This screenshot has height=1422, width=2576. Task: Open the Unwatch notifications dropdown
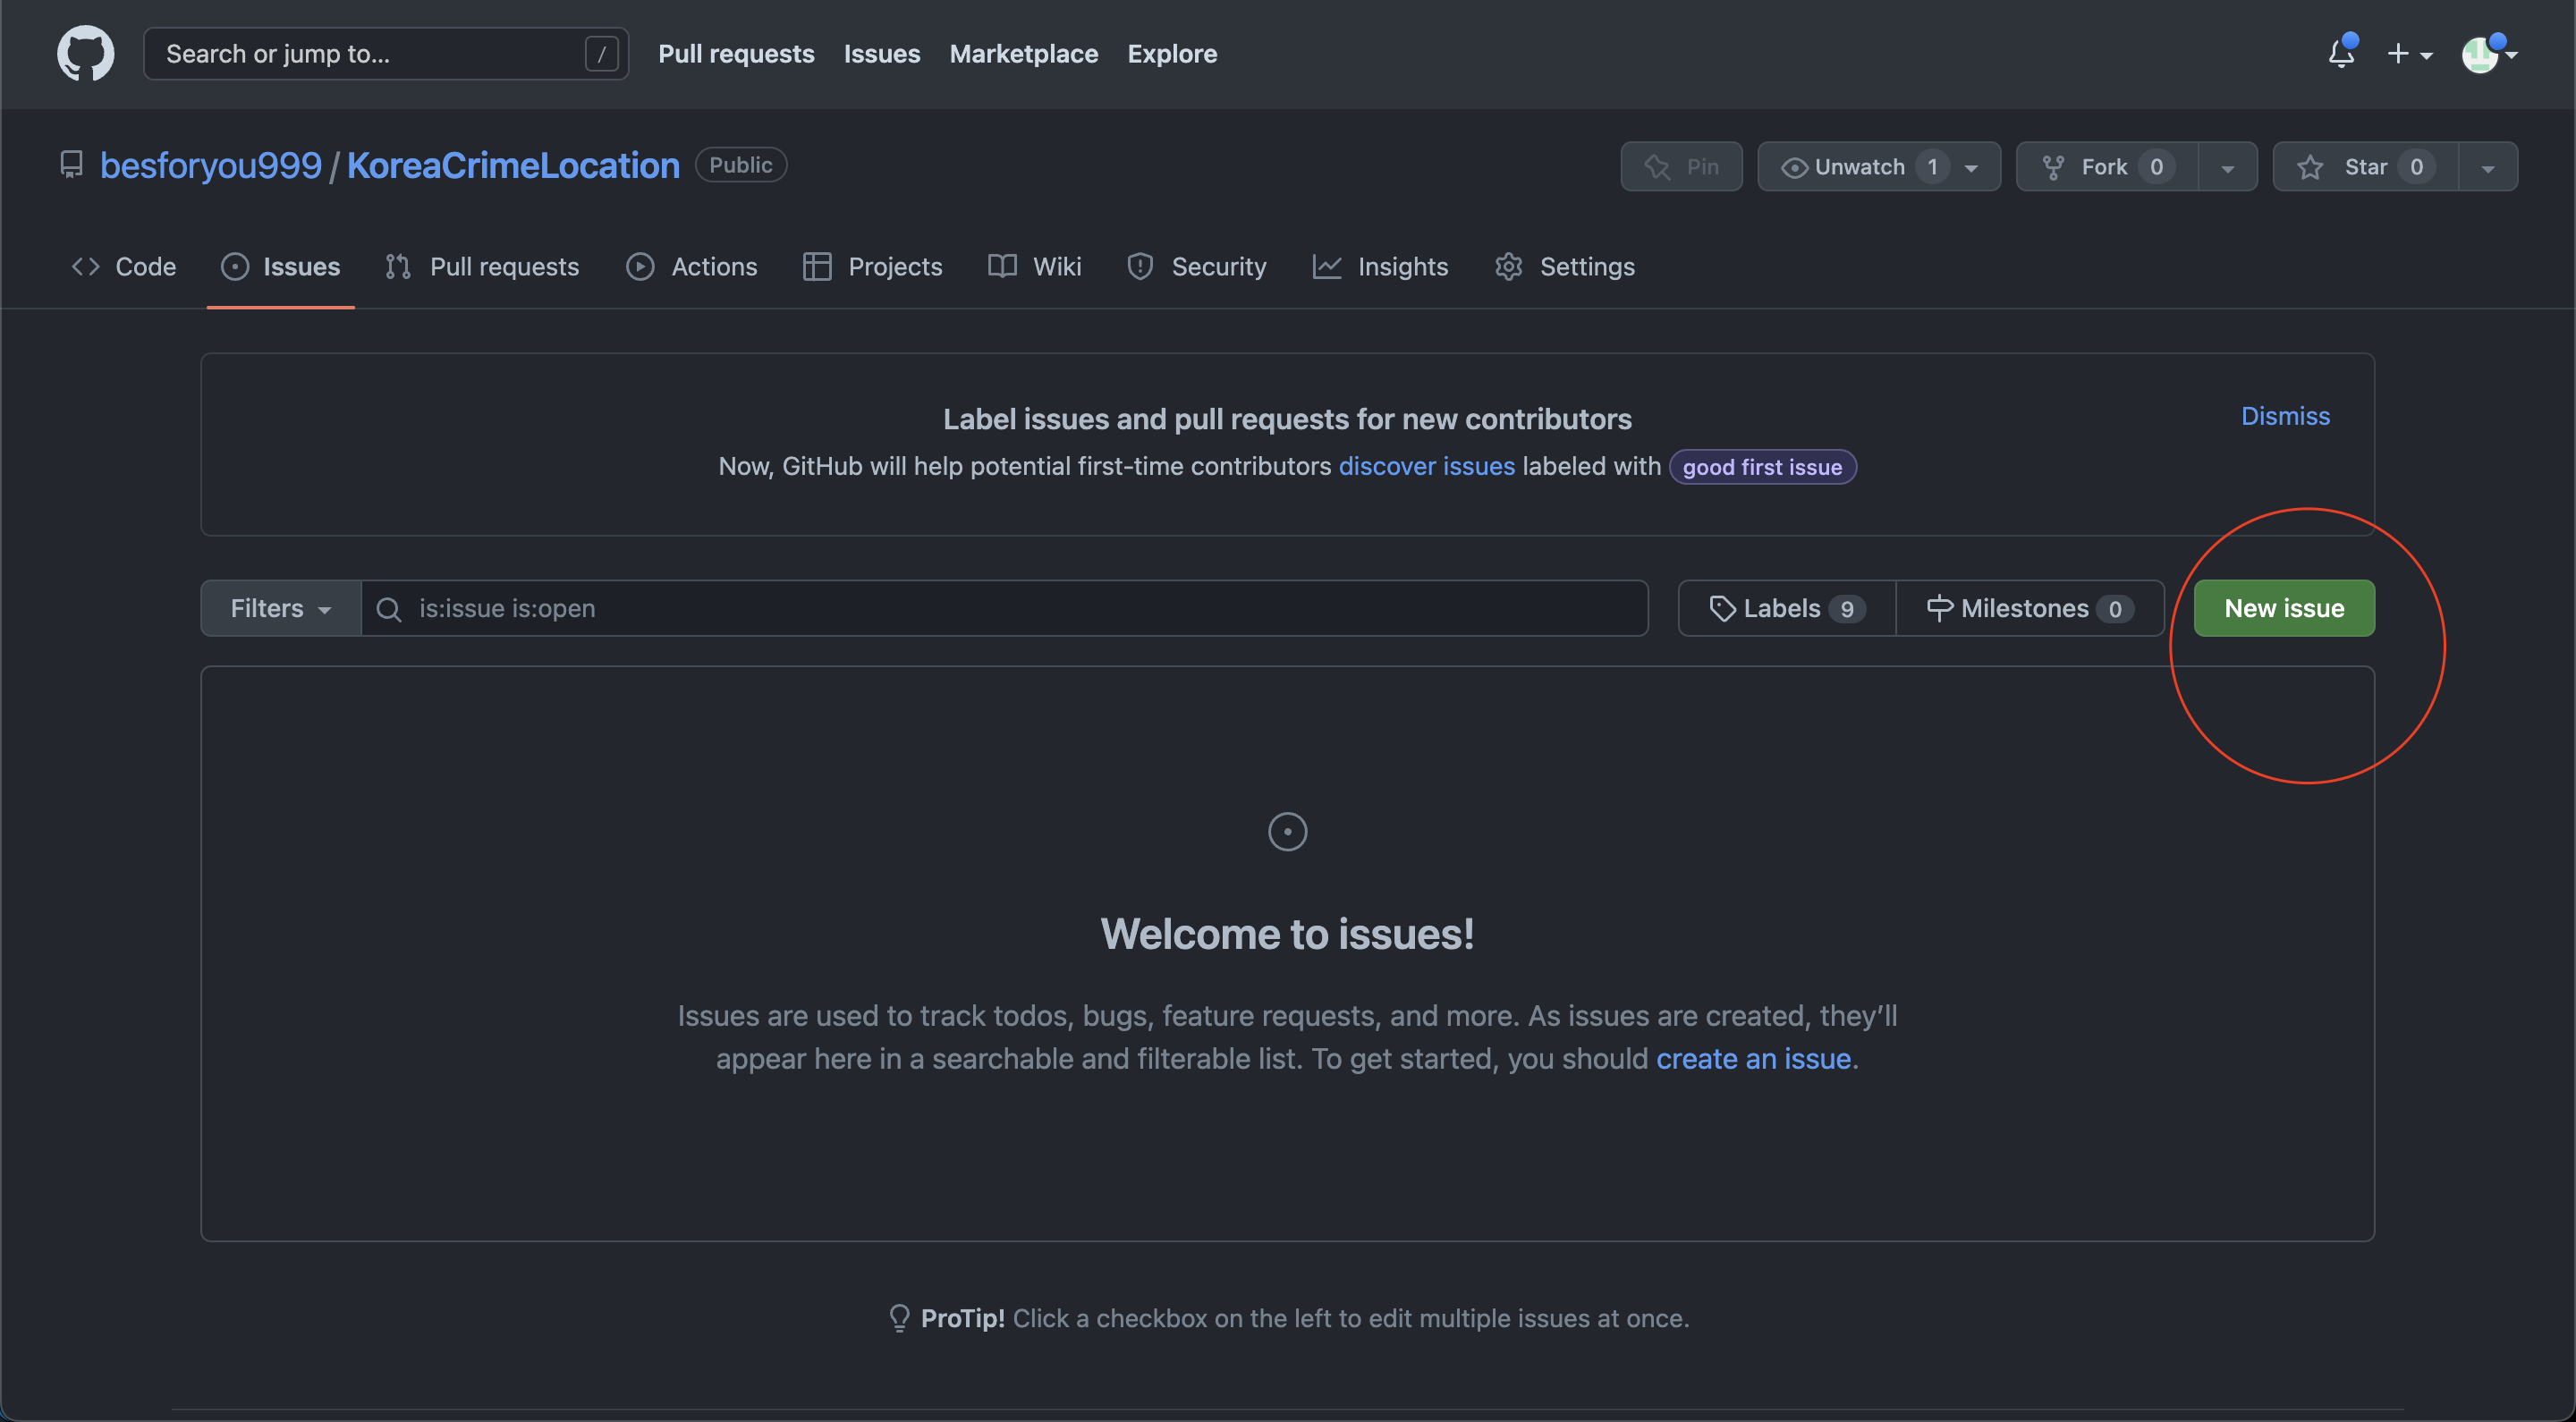[1879, 166]
